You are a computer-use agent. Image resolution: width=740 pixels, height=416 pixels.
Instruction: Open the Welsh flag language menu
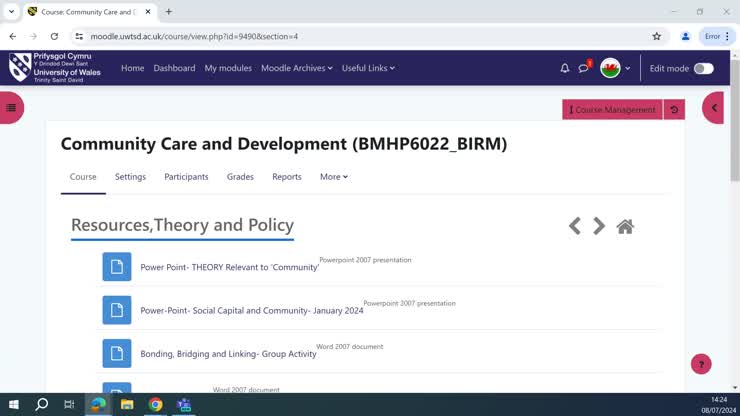pos(614,68)
